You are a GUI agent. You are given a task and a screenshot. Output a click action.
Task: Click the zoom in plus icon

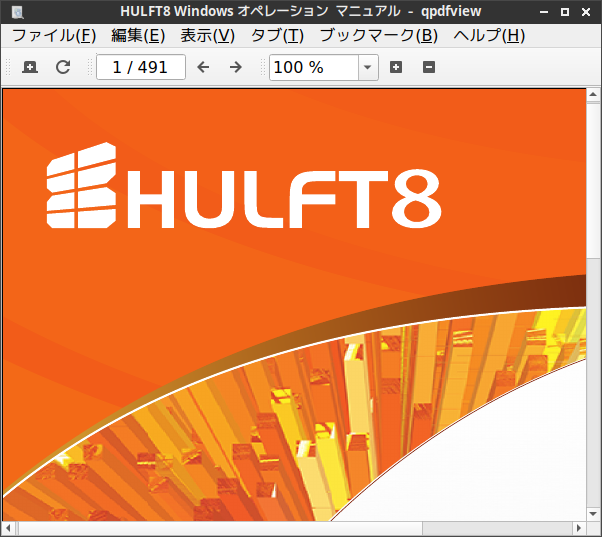pyautogui.click(x=396, y=68)
